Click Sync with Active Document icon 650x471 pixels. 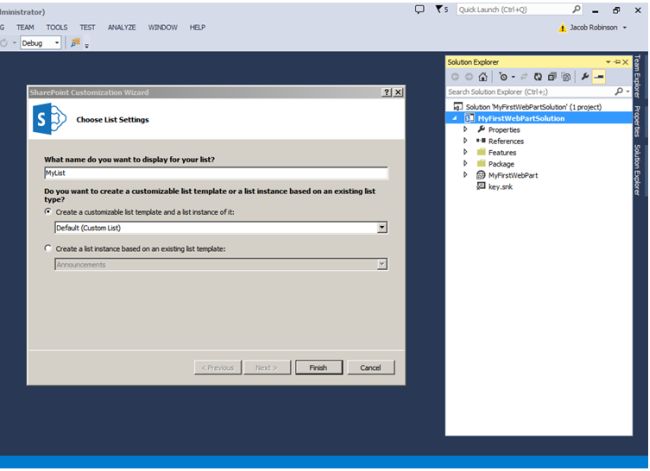[524, 77]
